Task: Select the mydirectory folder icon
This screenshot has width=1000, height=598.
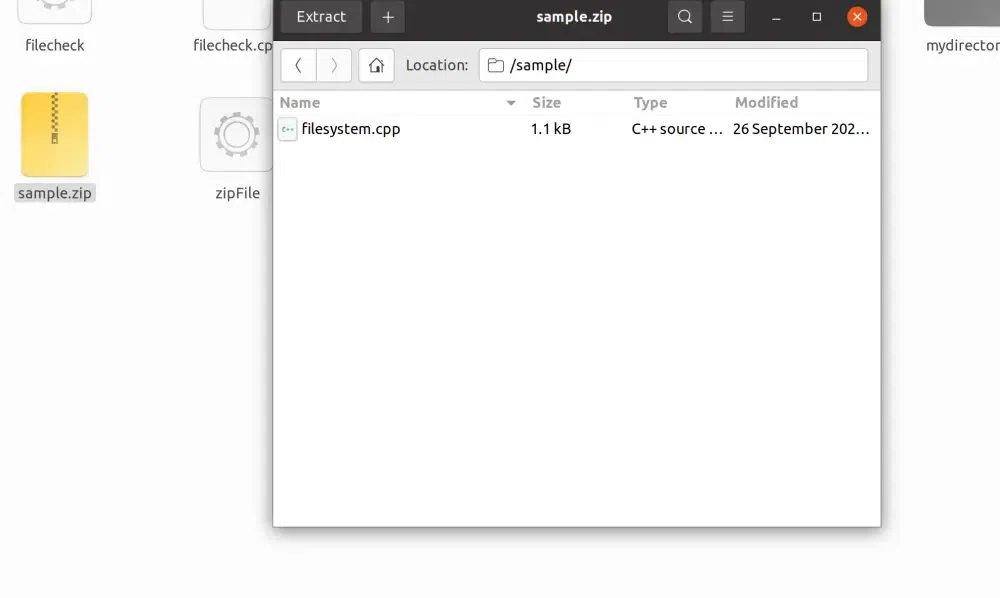Action: 962,12
